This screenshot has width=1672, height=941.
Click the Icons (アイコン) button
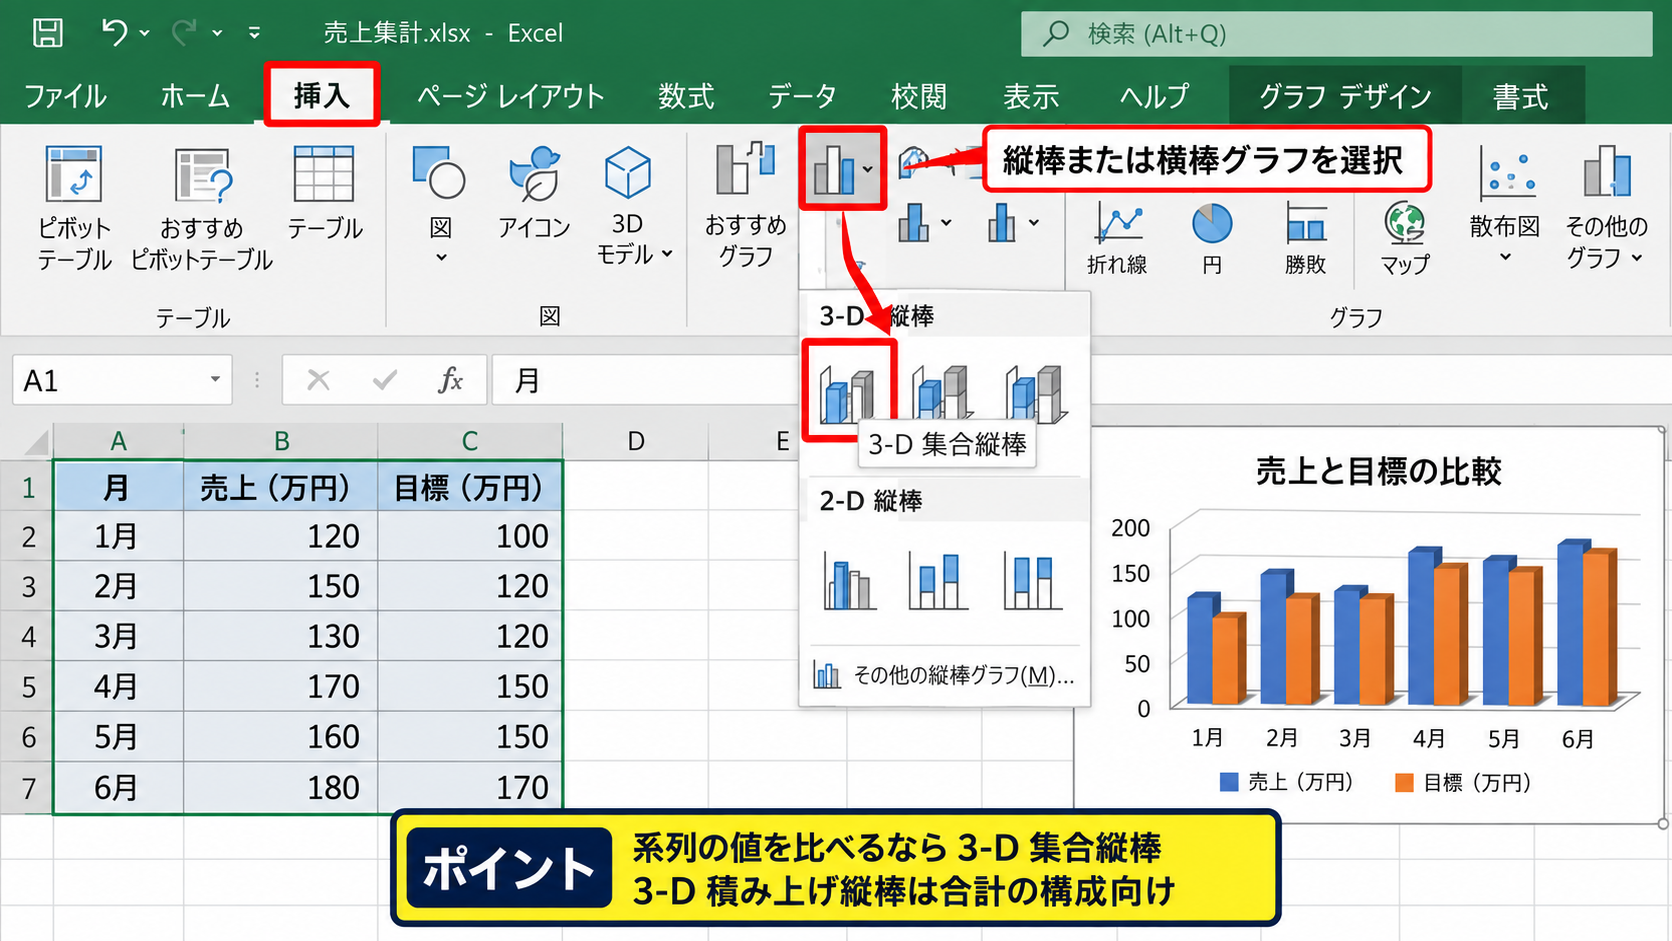[x=534, y=193]
